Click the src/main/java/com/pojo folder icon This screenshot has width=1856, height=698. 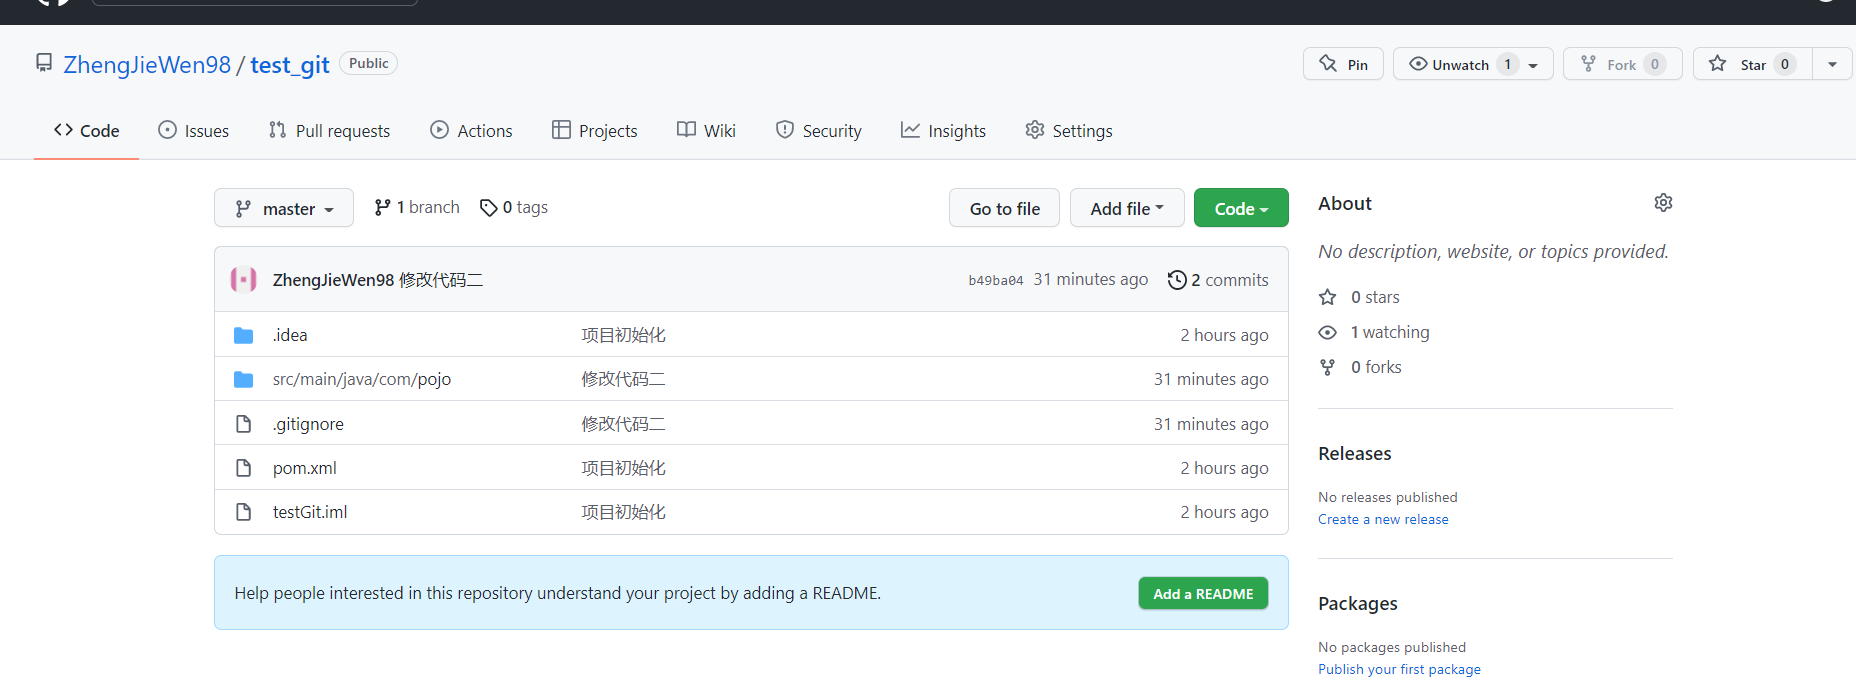243,379
